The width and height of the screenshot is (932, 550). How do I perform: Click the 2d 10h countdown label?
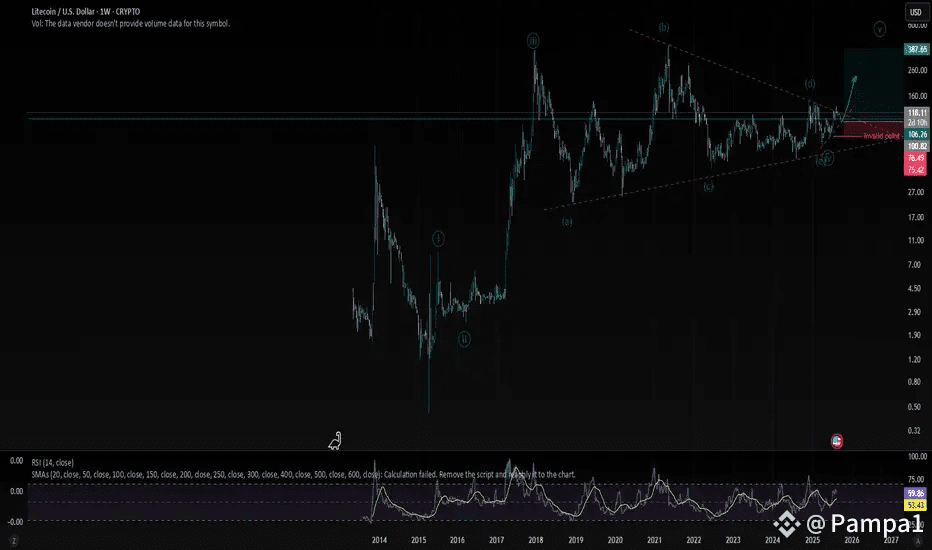click(916, 122)
